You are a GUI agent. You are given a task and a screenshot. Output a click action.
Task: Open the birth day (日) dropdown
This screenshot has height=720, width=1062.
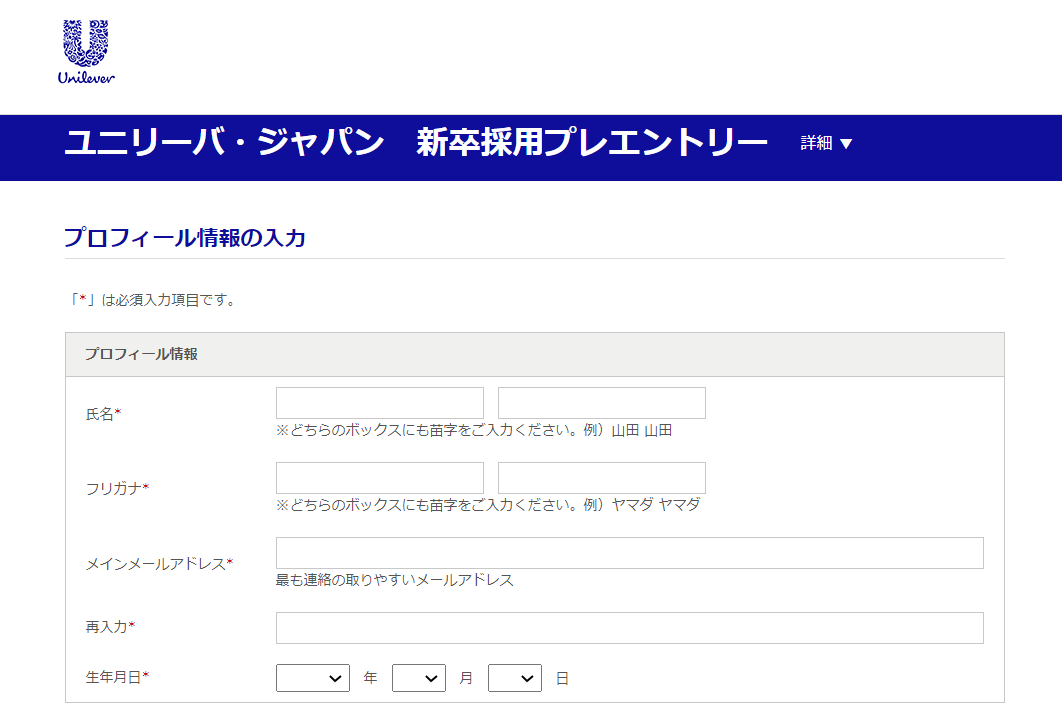514,678
